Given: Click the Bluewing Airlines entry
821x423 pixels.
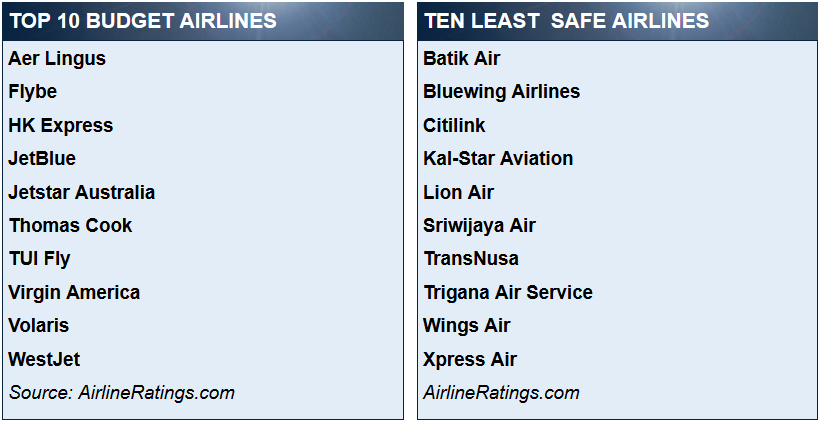Looking at the screenshot, I should click(x=502, y=92).
